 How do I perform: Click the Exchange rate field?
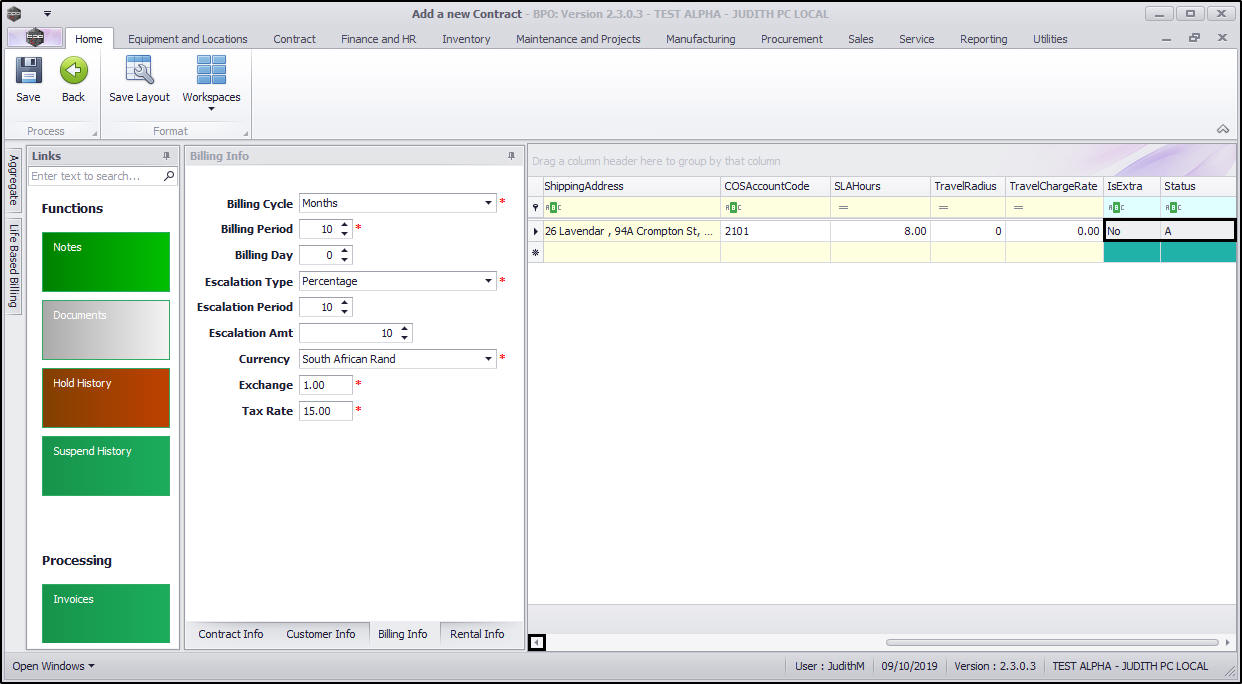(x=326, y=385)
